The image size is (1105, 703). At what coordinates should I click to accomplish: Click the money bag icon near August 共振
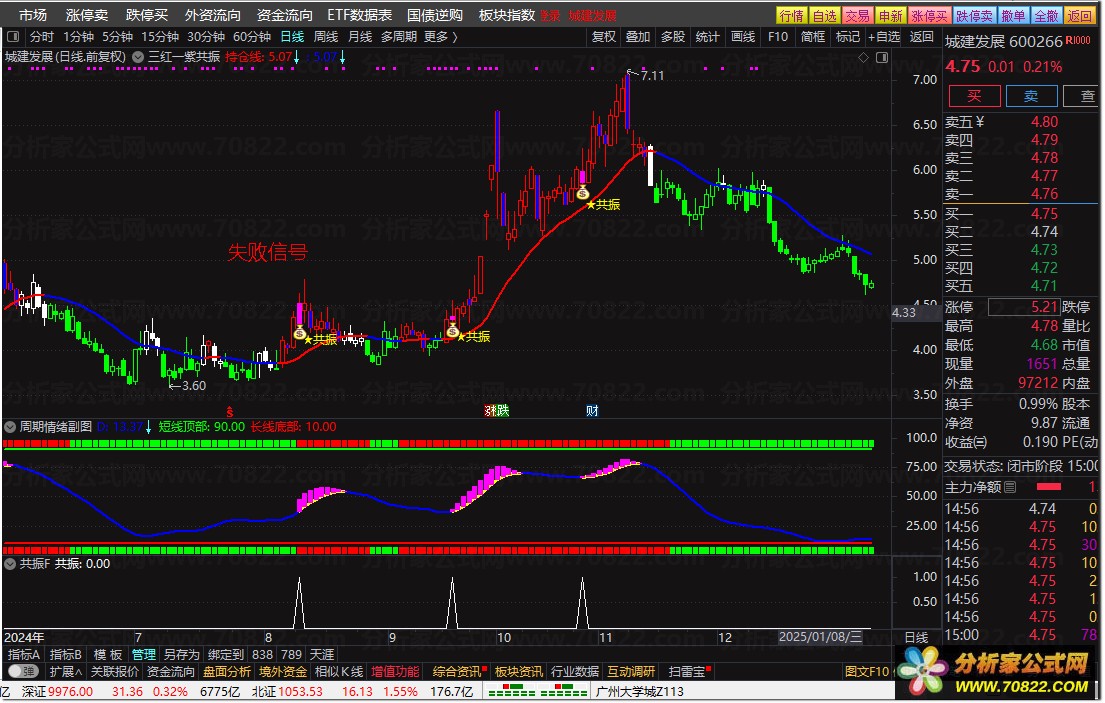pyautogui.click(x=300, y=332)
